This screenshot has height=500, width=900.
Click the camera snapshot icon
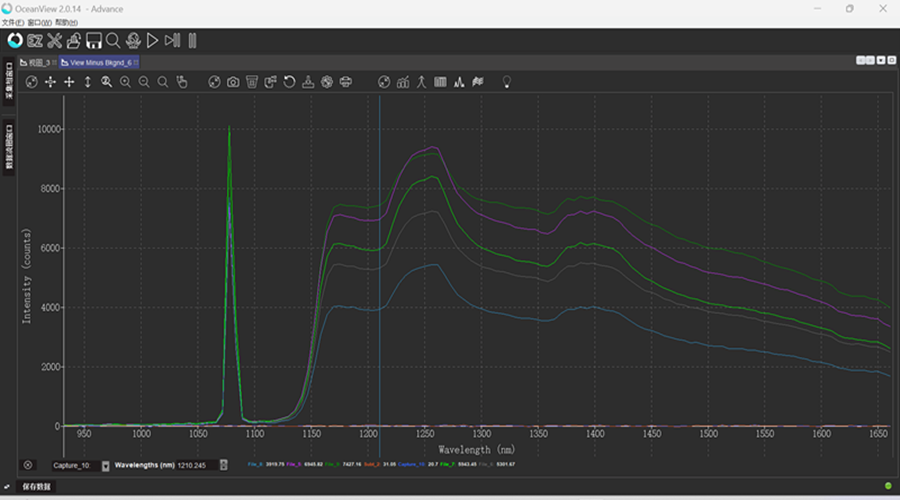[x=232, y=82]
